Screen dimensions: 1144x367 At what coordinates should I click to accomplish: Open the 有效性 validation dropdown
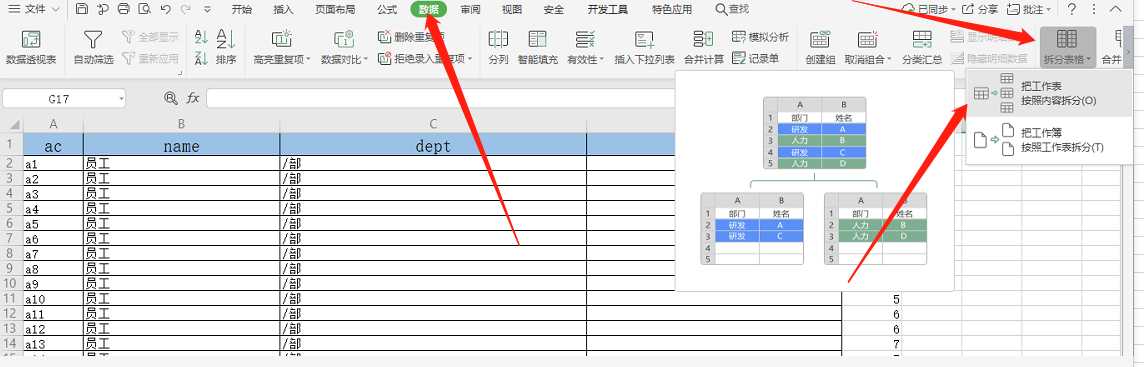(x=585, y=47)
